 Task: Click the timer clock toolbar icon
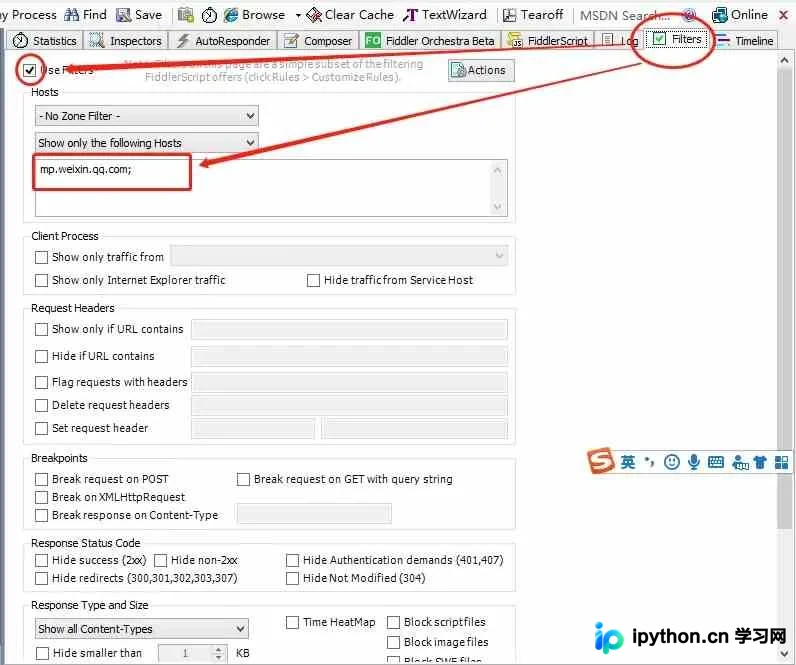(x=209, y=15)
